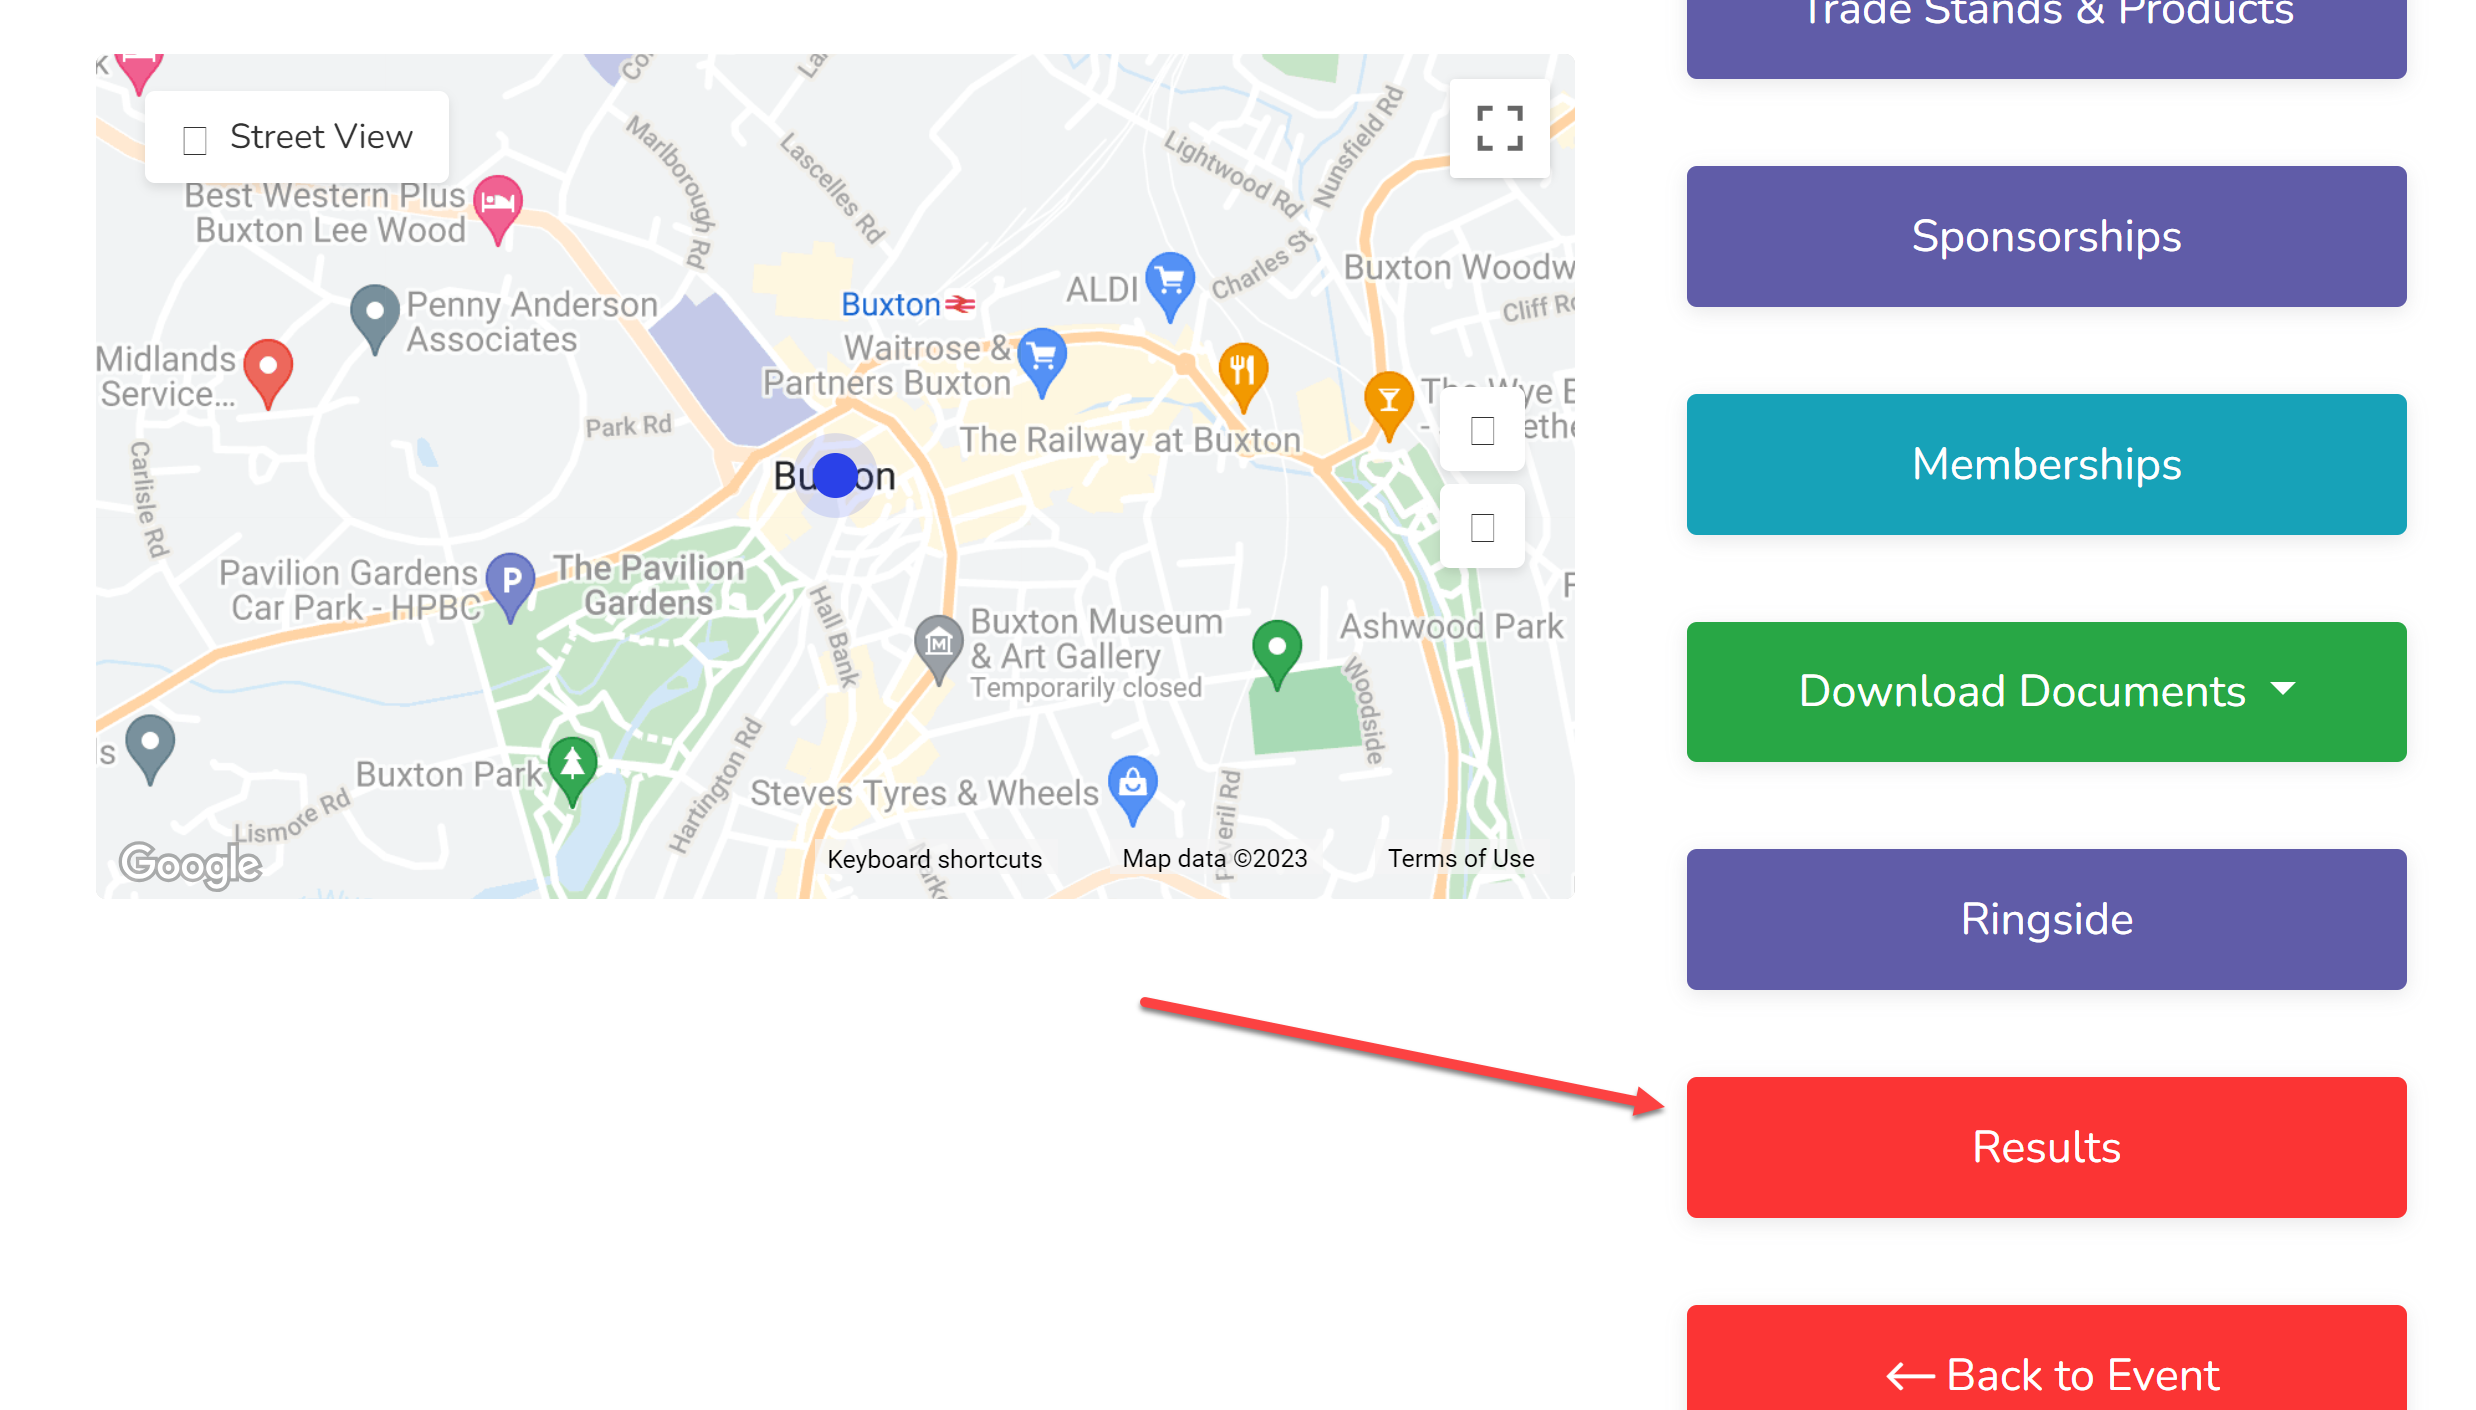The image size is (2476, 1410).
Task: Open the Best Western Plus hotel marker
Action: tap(498, 208)
